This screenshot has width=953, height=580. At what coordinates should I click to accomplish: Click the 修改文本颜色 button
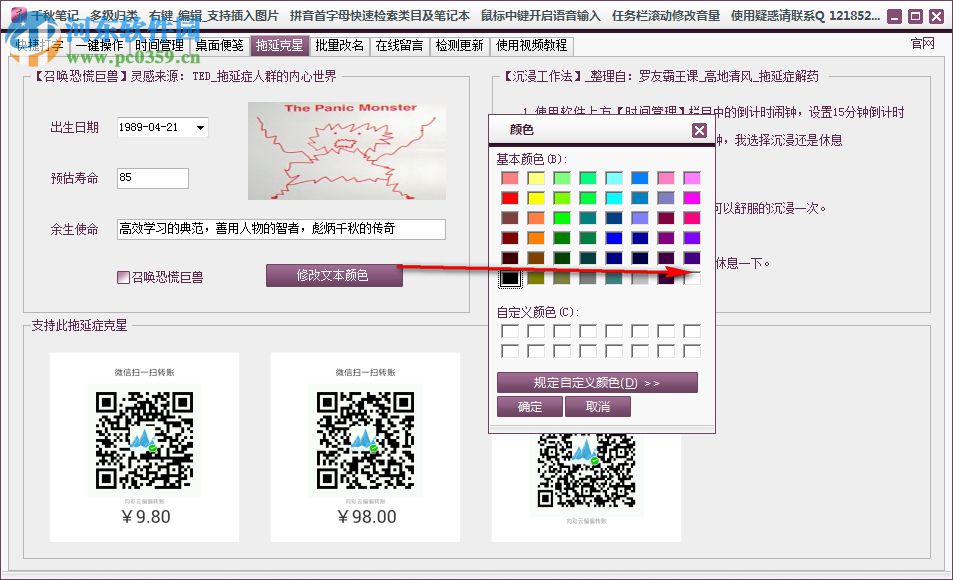coord(334,275)
